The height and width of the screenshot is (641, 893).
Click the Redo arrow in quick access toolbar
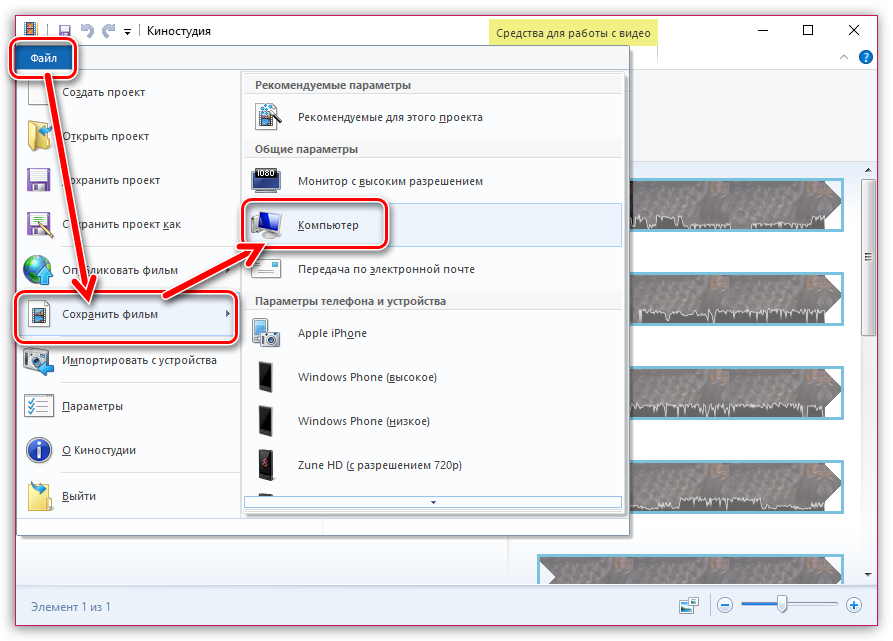108,30
